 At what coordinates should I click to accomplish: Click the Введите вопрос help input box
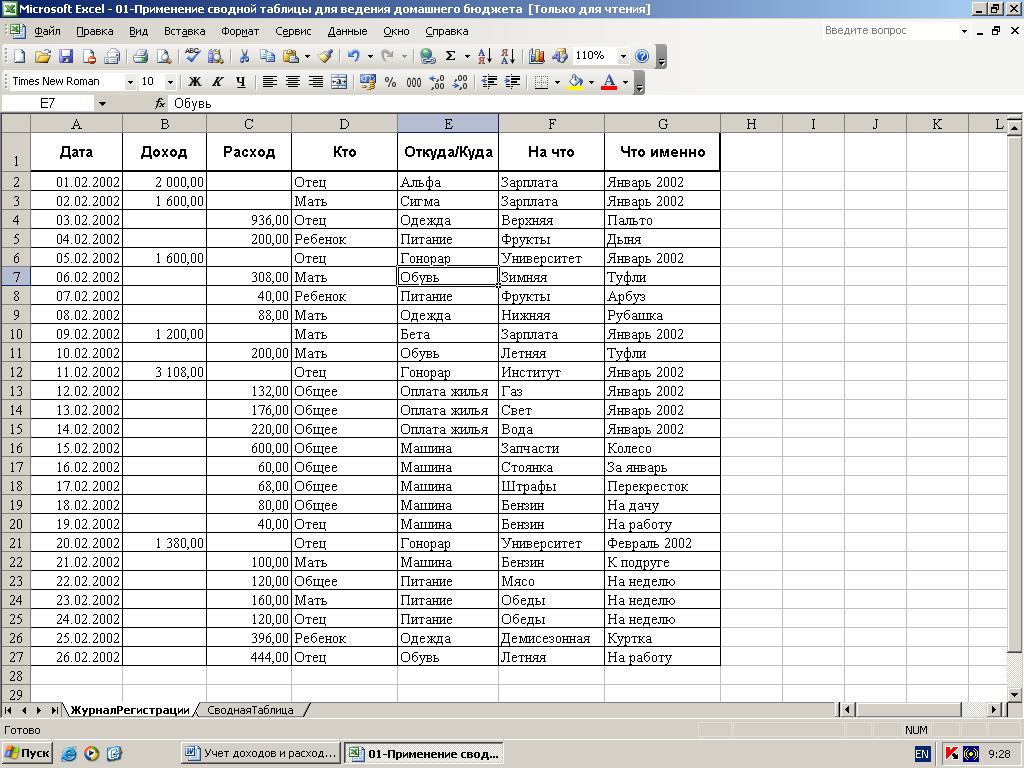pyautogui.click(x=889, y=31)
